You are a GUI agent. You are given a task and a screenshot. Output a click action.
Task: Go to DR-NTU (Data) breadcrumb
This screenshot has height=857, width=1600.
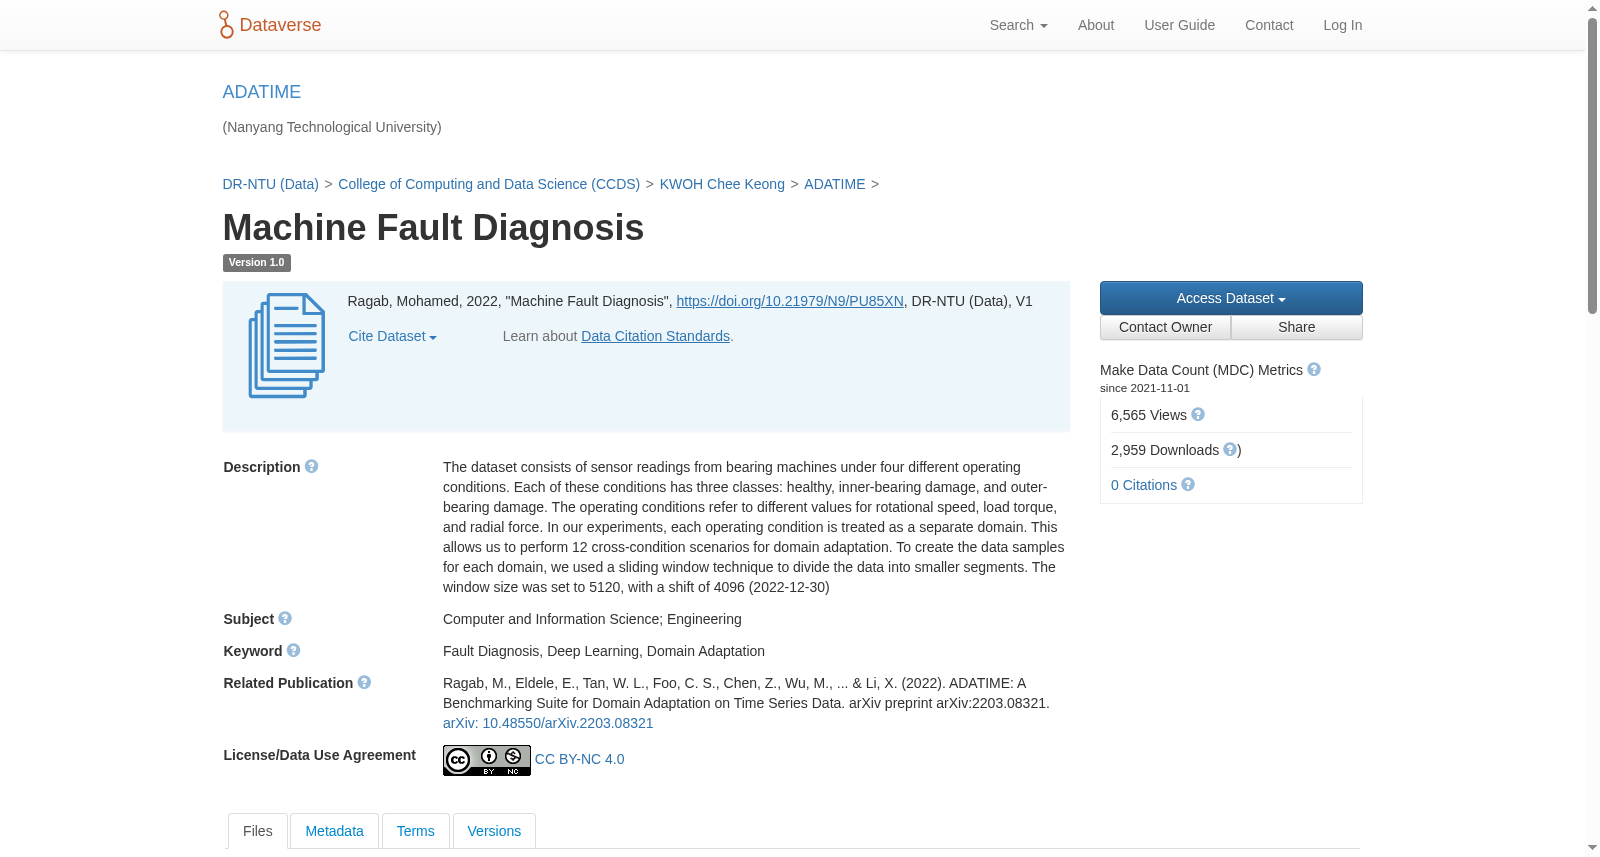coord(271,184)
